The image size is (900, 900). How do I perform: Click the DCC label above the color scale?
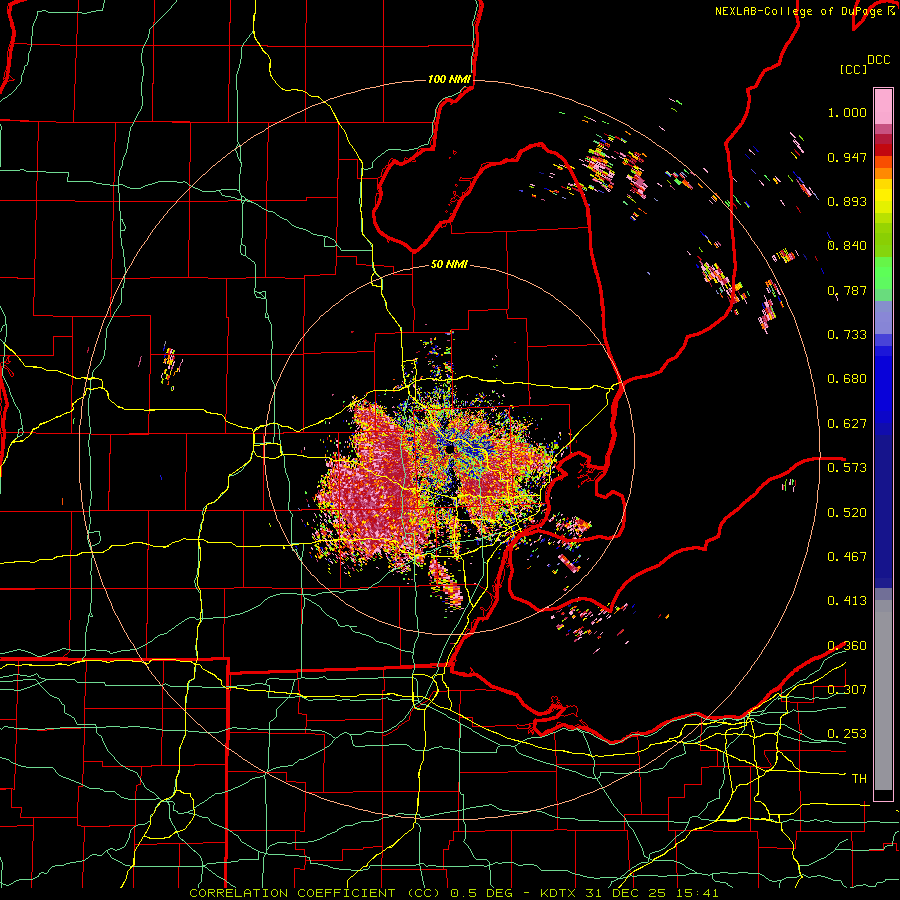[x=879, y=60]
